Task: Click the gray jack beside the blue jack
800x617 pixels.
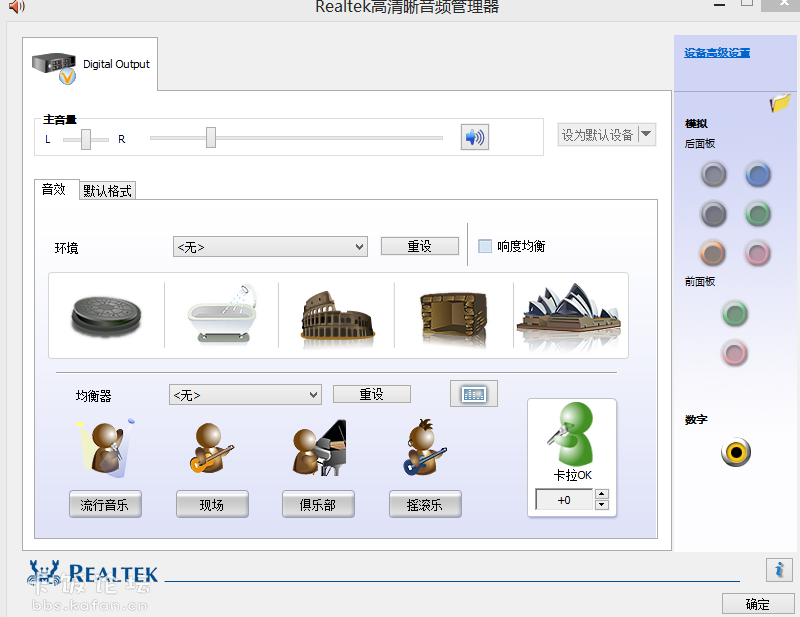Action: [x=714, y=175]
